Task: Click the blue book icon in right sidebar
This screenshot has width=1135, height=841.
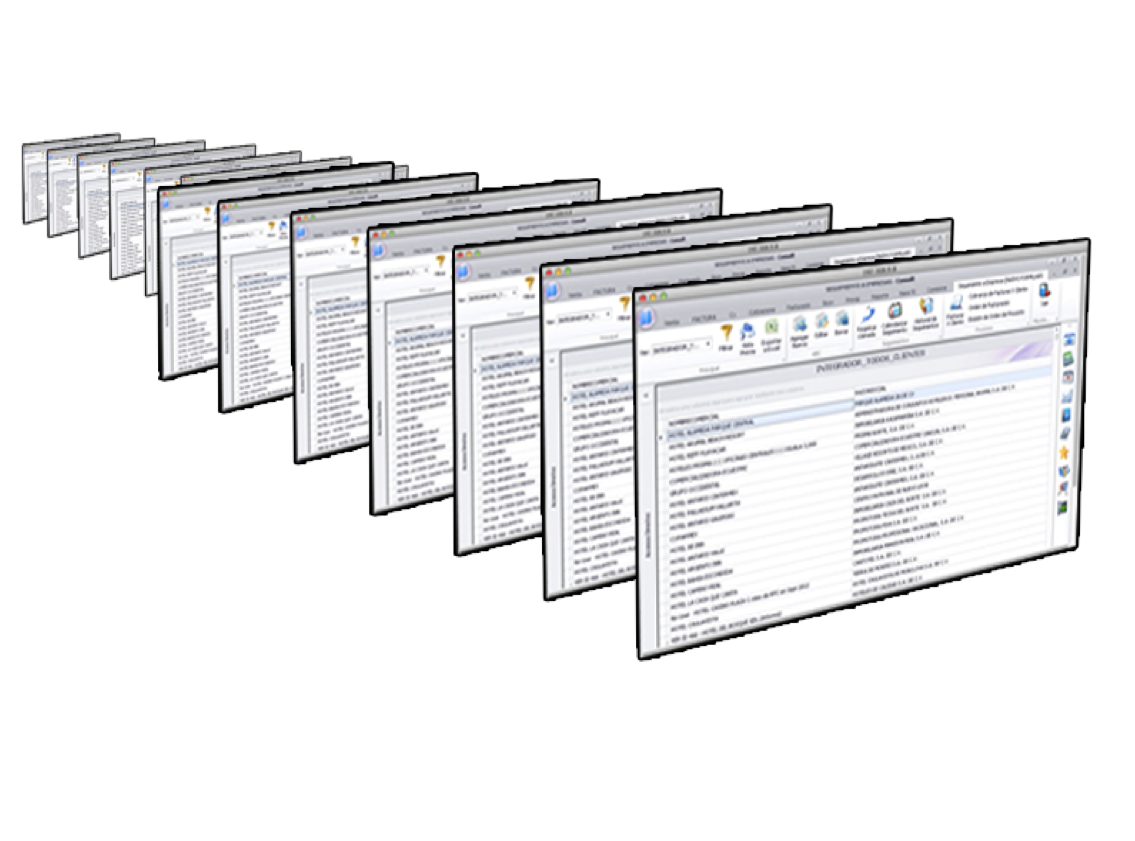Action: (x=1066, y=415)
